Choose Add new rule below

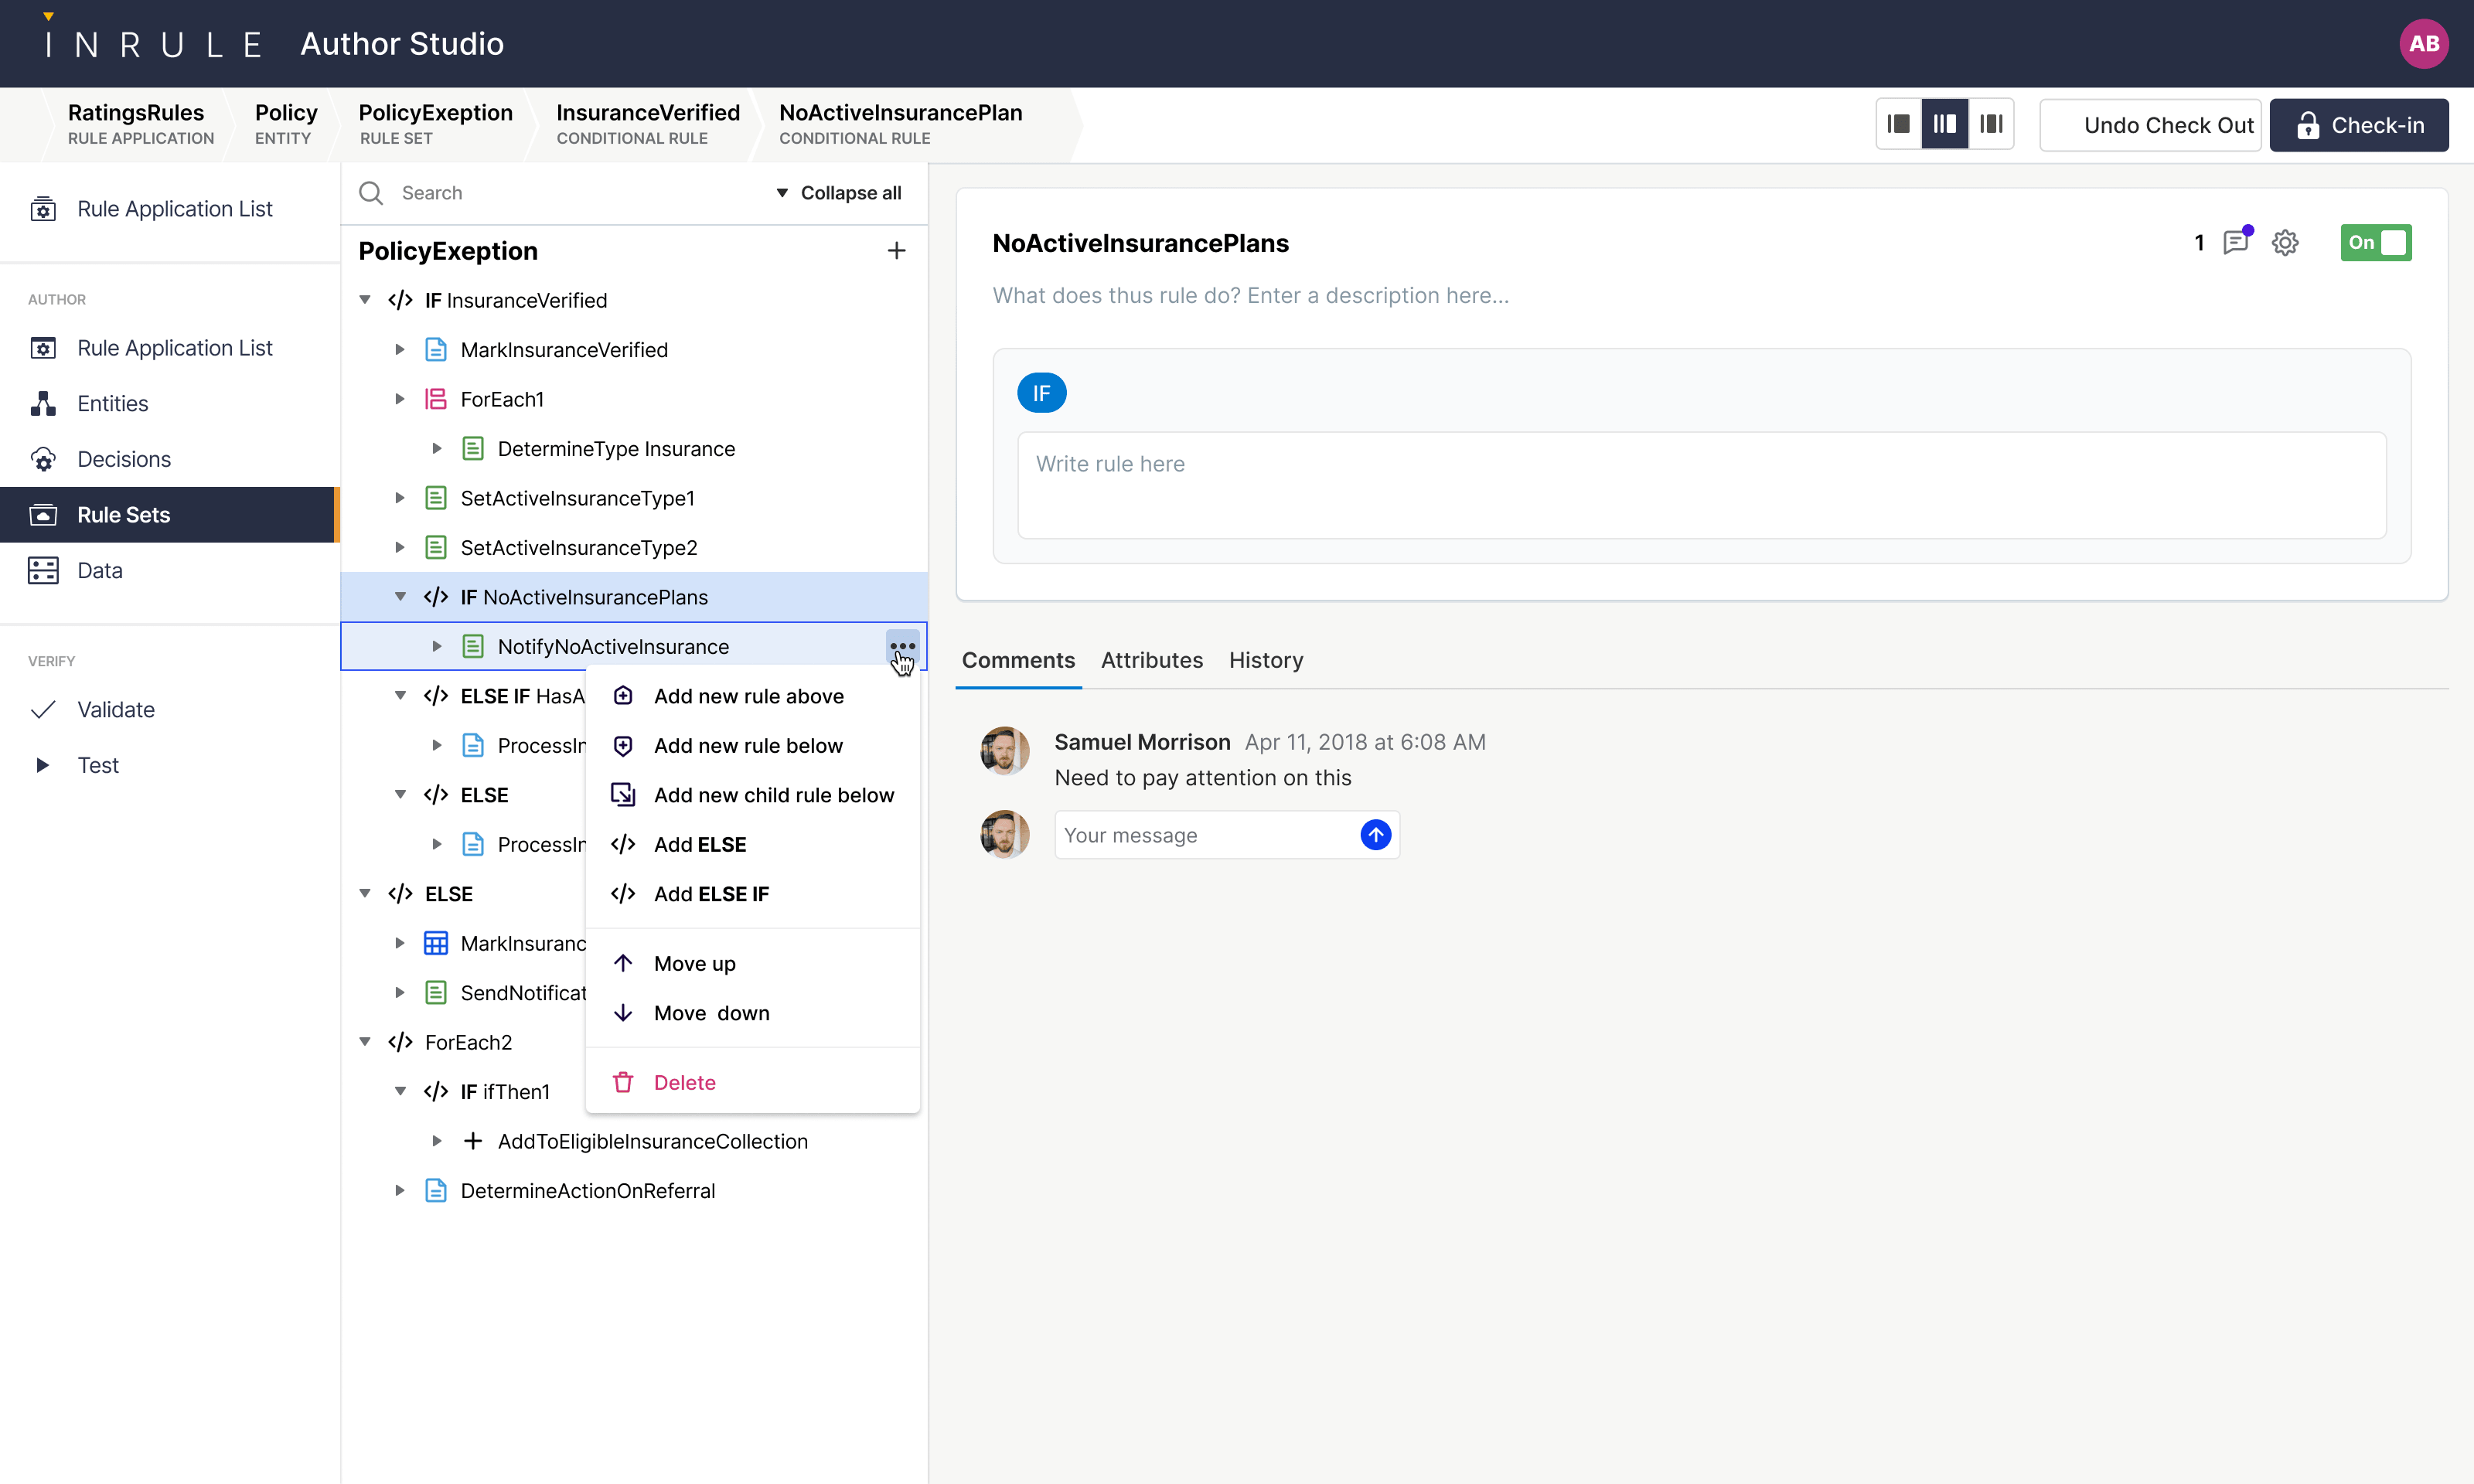752,746
